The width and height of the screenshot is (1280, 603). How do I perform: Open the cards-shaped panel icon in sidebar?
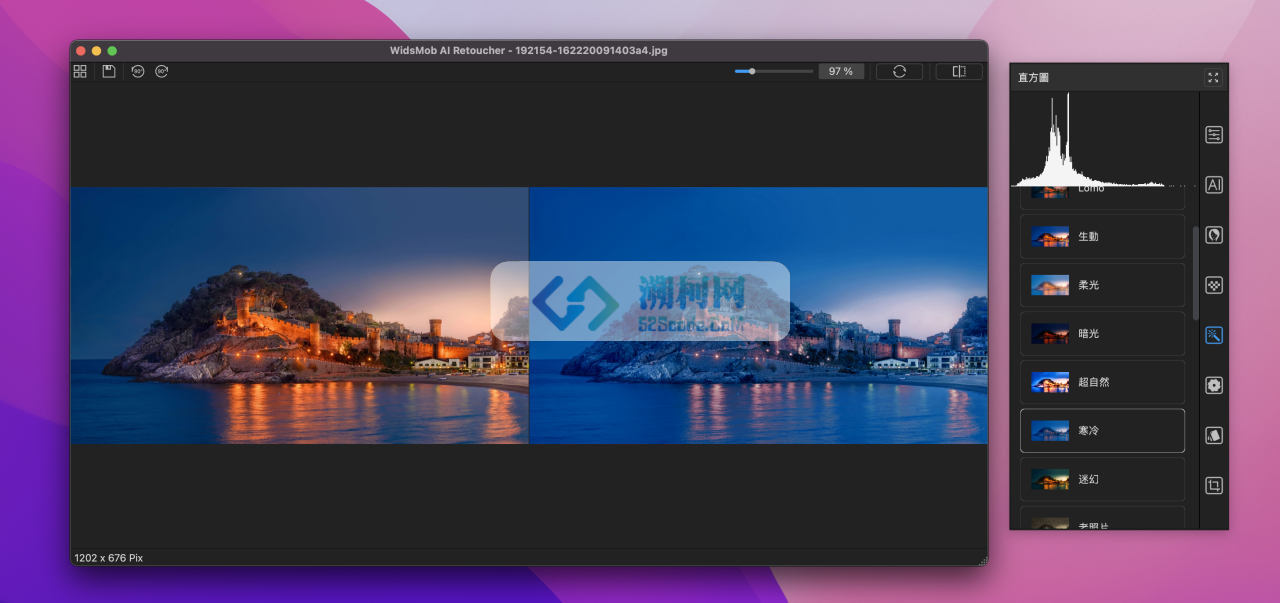click(x=1214, y=436)
